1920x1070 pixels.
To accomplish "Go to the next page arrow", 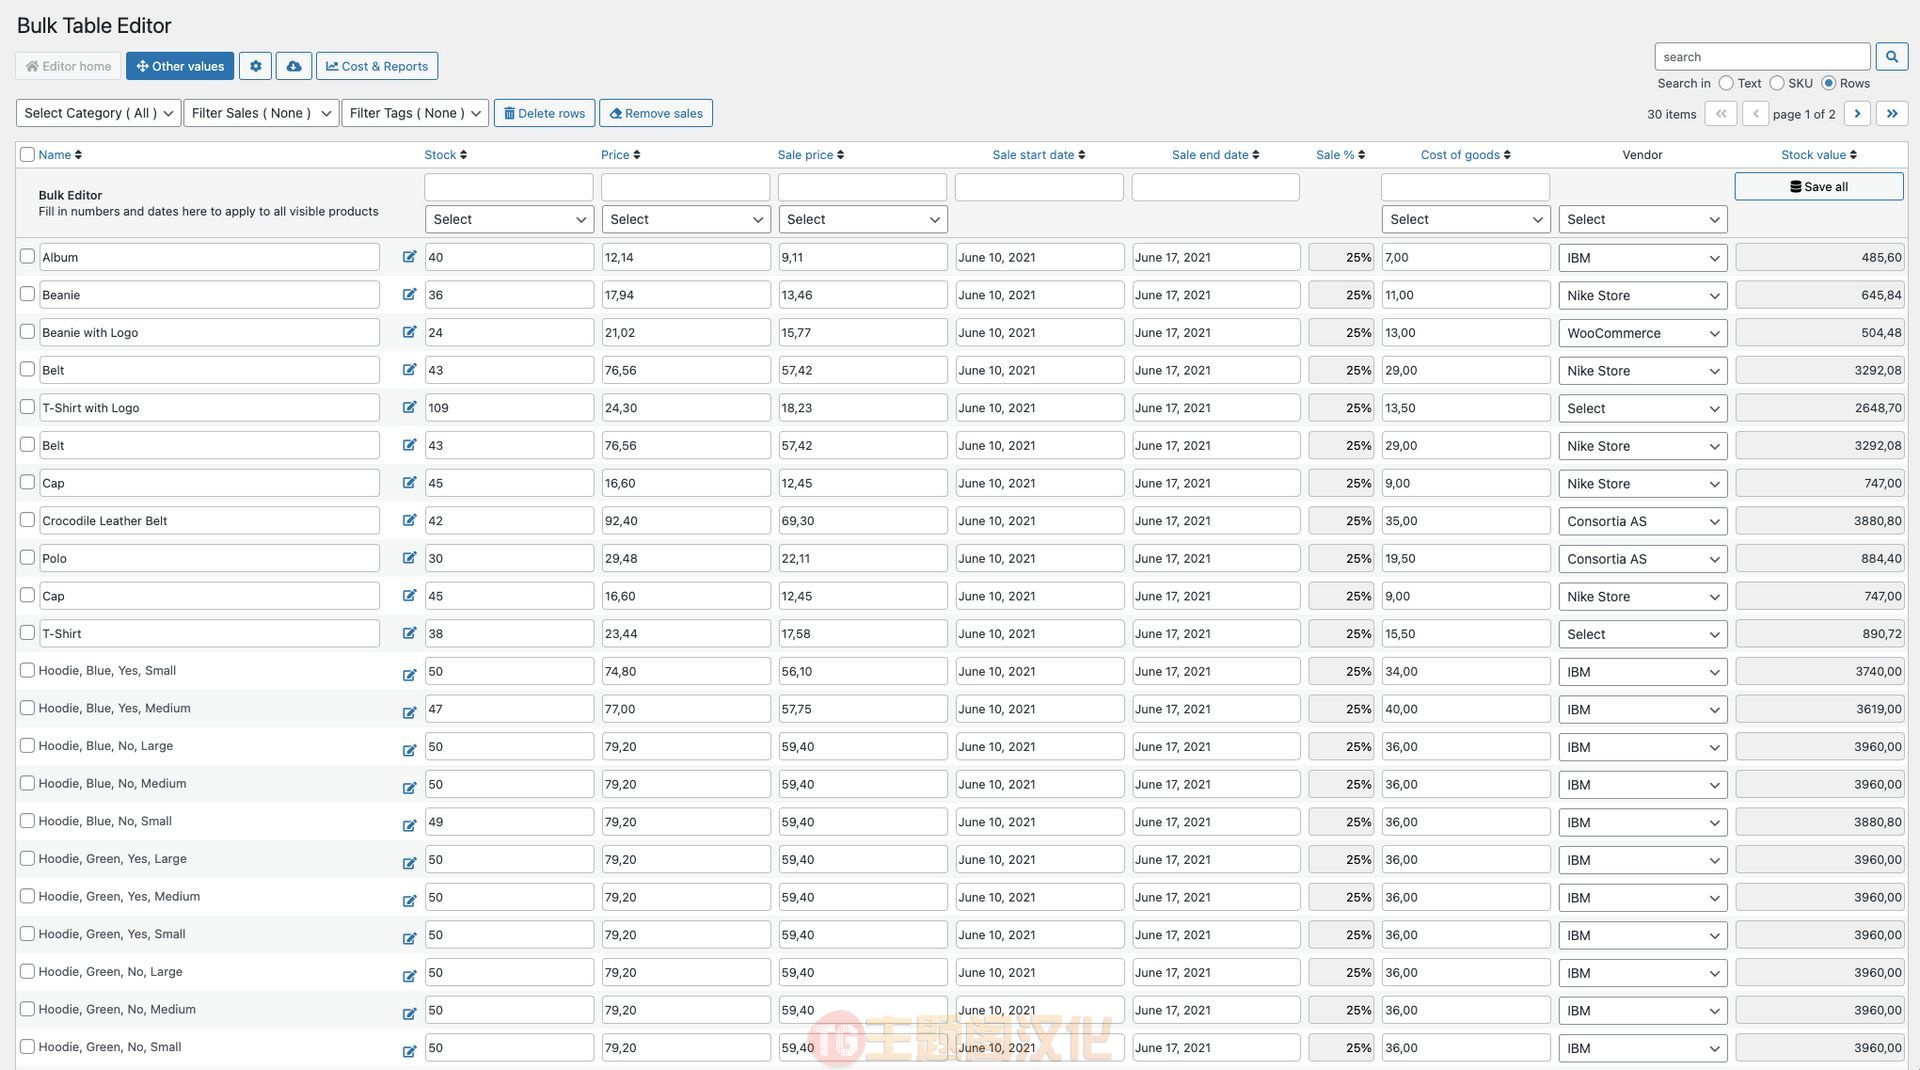I will (x=1857, y=114).
